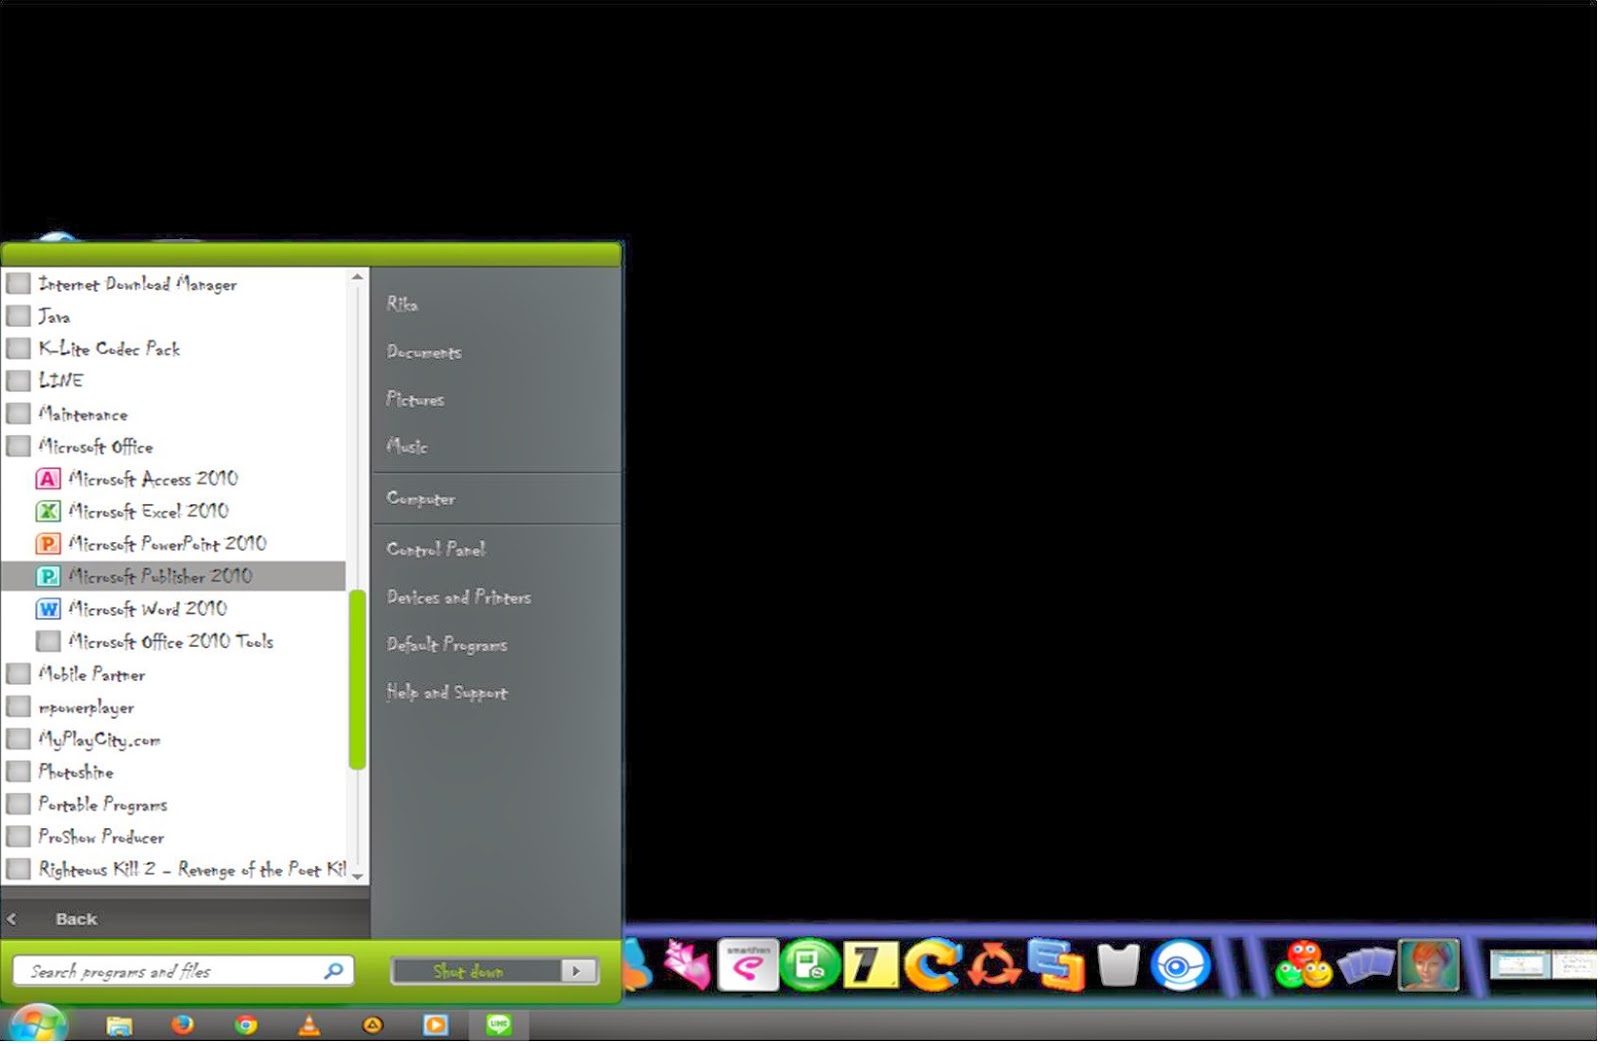Open VLC media player from the taskbar
Screen dimensions: 1600x1044
click(x=309, y=1025)
